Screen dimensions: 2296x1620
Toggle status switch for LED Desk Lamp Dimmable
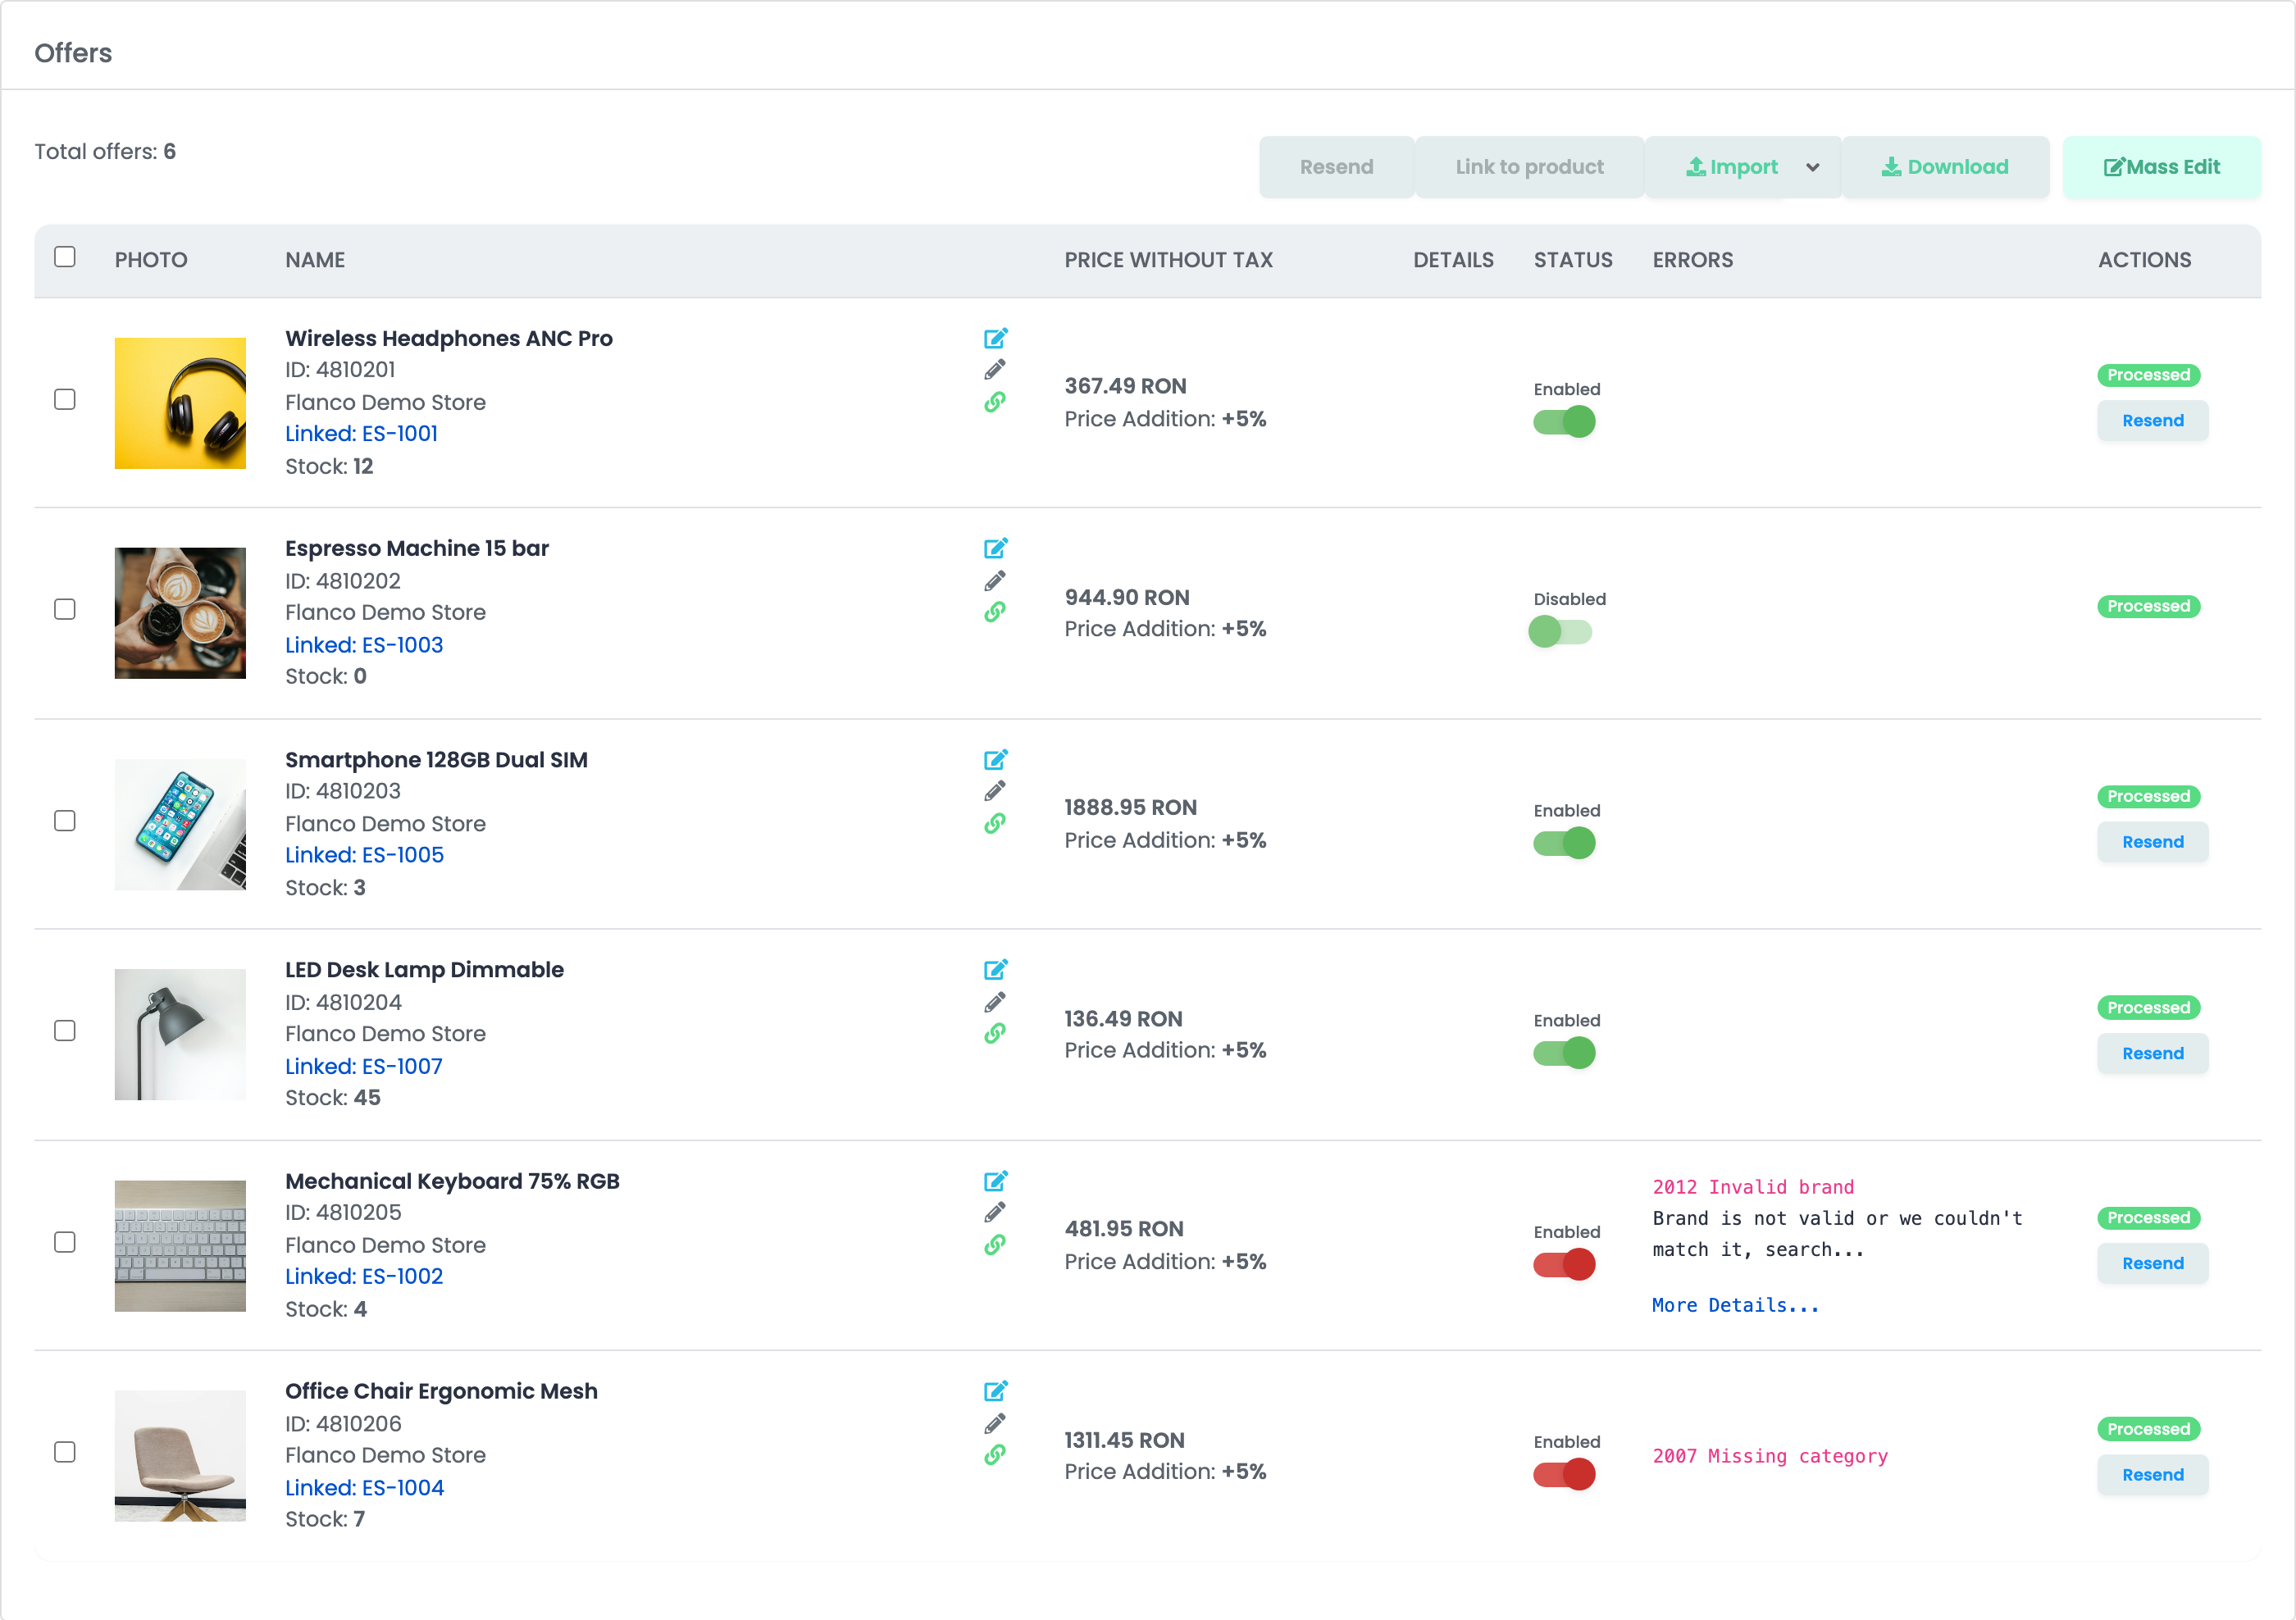pos(1564,1053)
